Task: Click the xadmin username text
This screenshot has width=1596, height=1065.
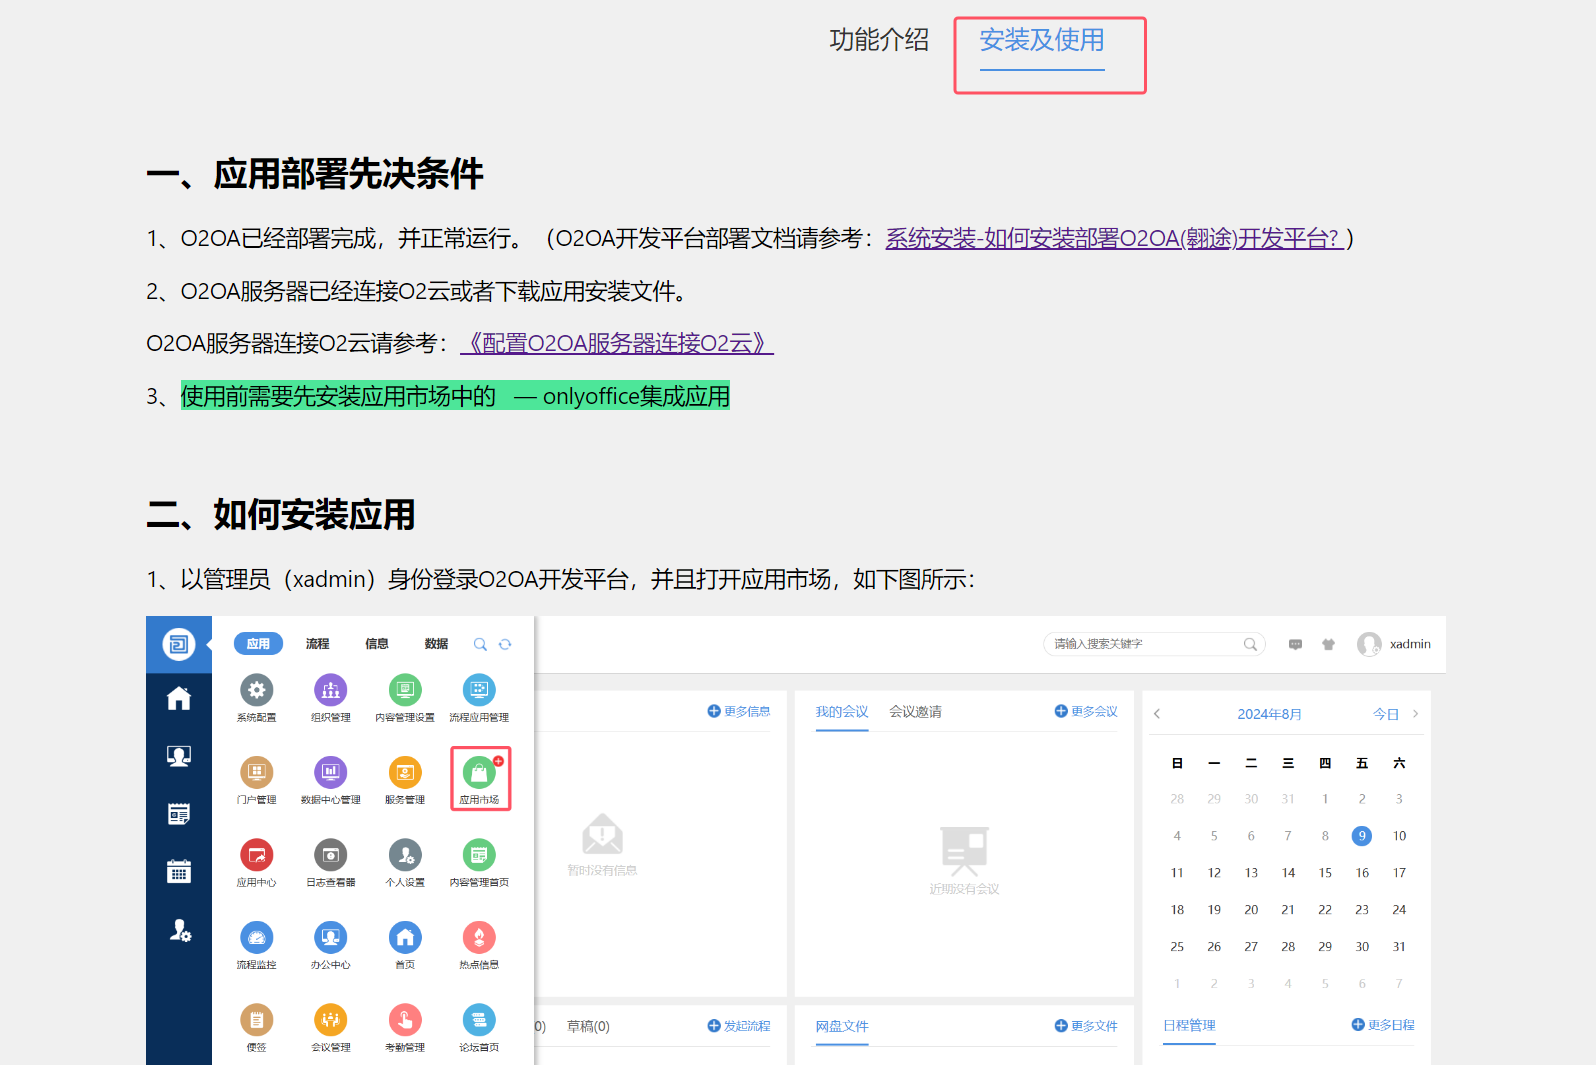Action: click(1410, 644)
